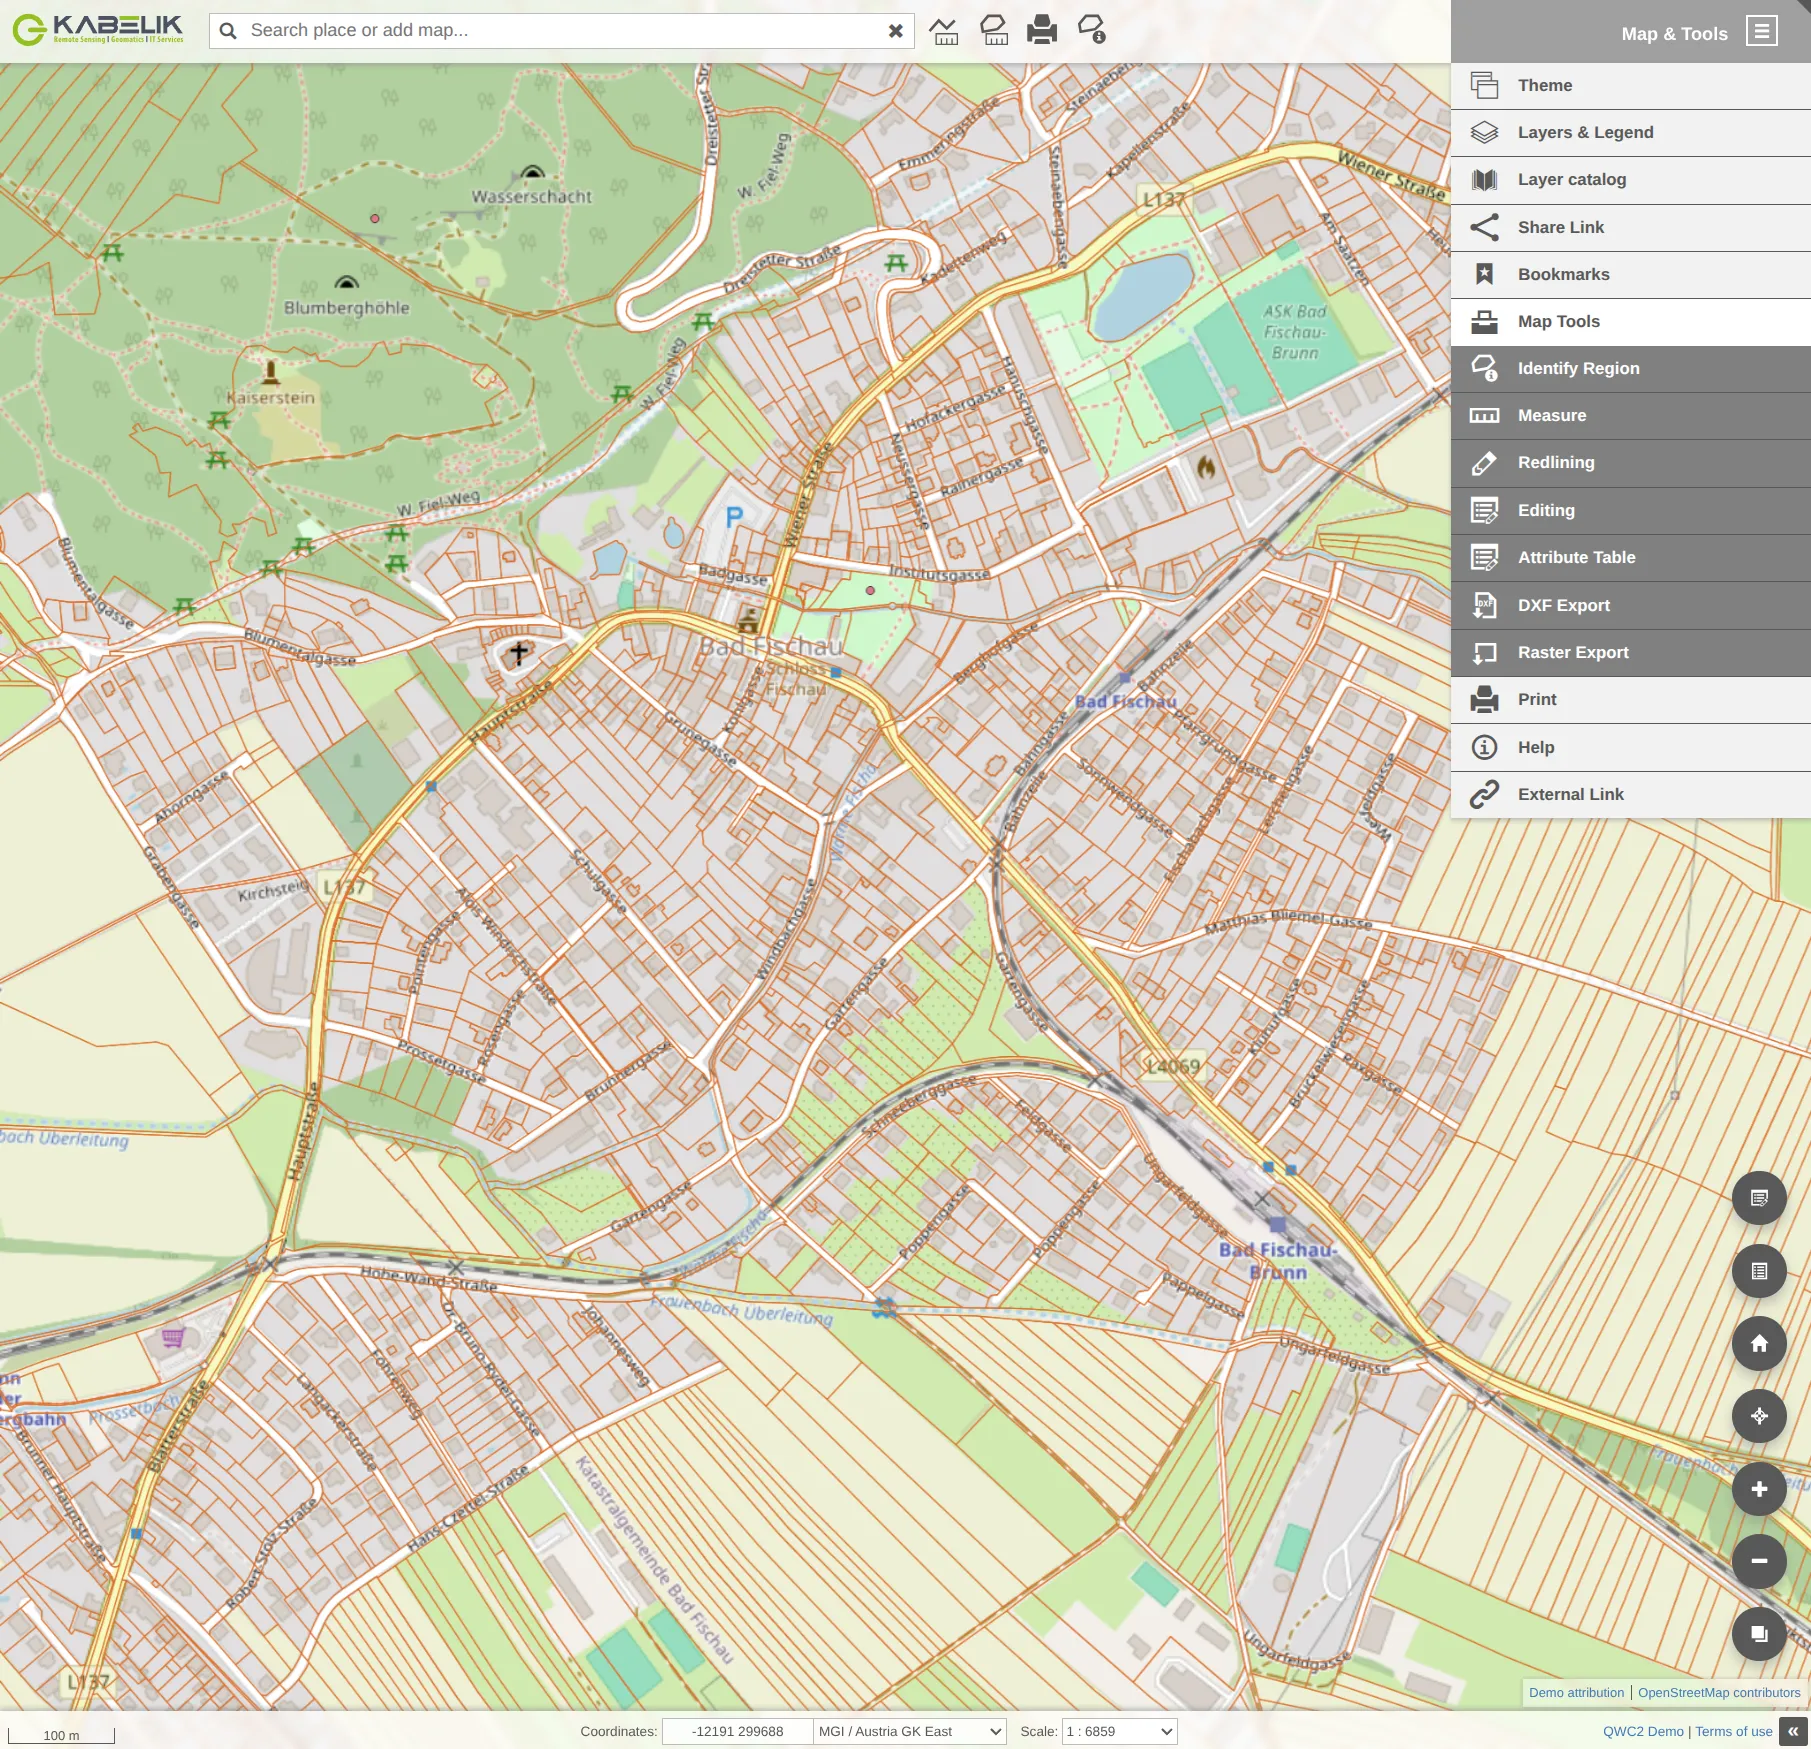Click inside the Coordinates input field
Viewport: 1811px width, 1749px height.
[x=736, y=1731]
